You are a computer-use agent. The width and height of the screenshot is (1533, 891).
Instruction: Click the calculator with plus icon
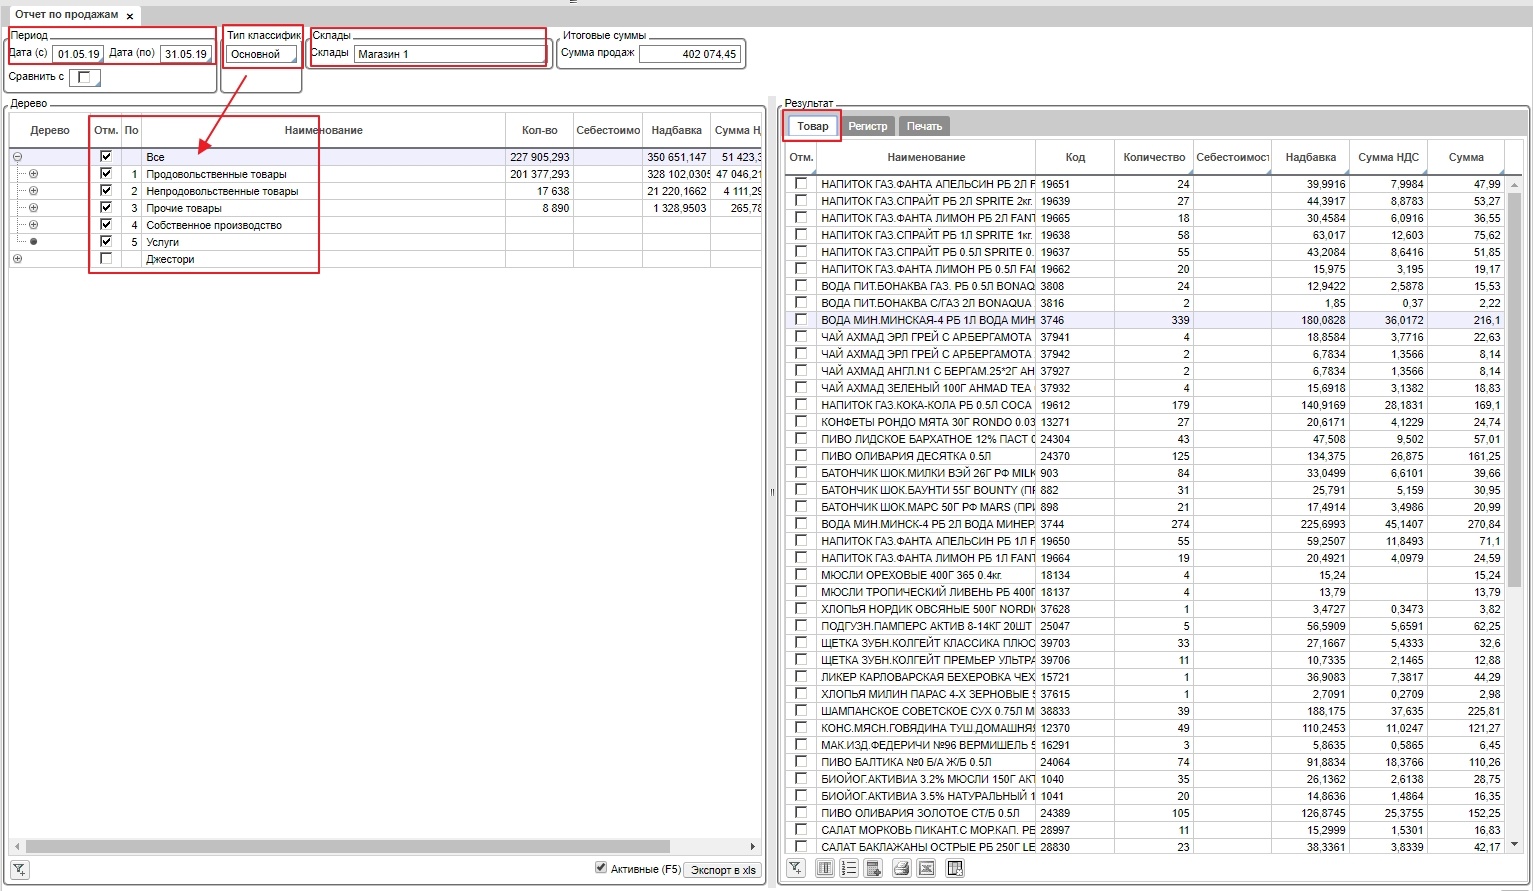[x=874, y=868]
